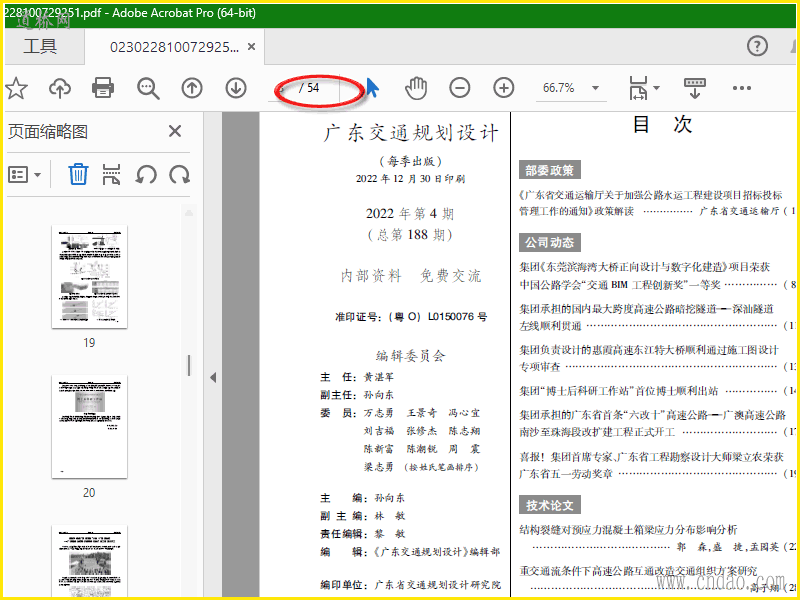Viewport: 800px width, 600px height.
Task: Print the document with printer icon
Action: click(x=103, y=88)
